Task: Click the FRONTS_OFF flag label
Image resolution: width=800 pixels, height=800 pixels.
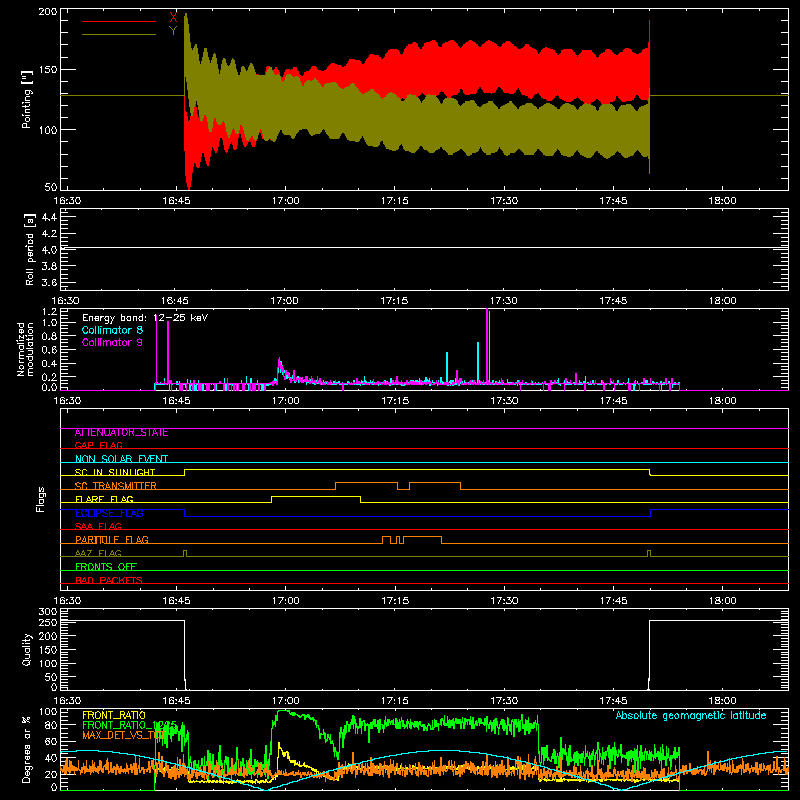Action: click(x=106, y=567)
